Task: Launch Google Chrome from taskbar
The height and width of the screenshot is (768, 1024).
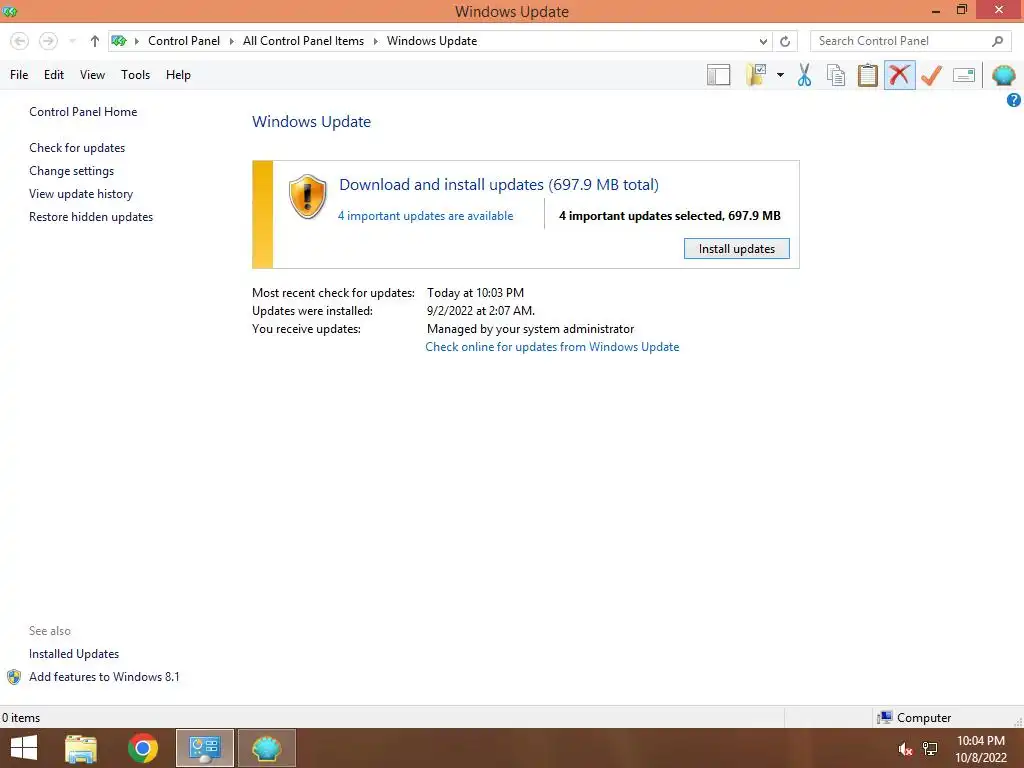Action: 143,748
